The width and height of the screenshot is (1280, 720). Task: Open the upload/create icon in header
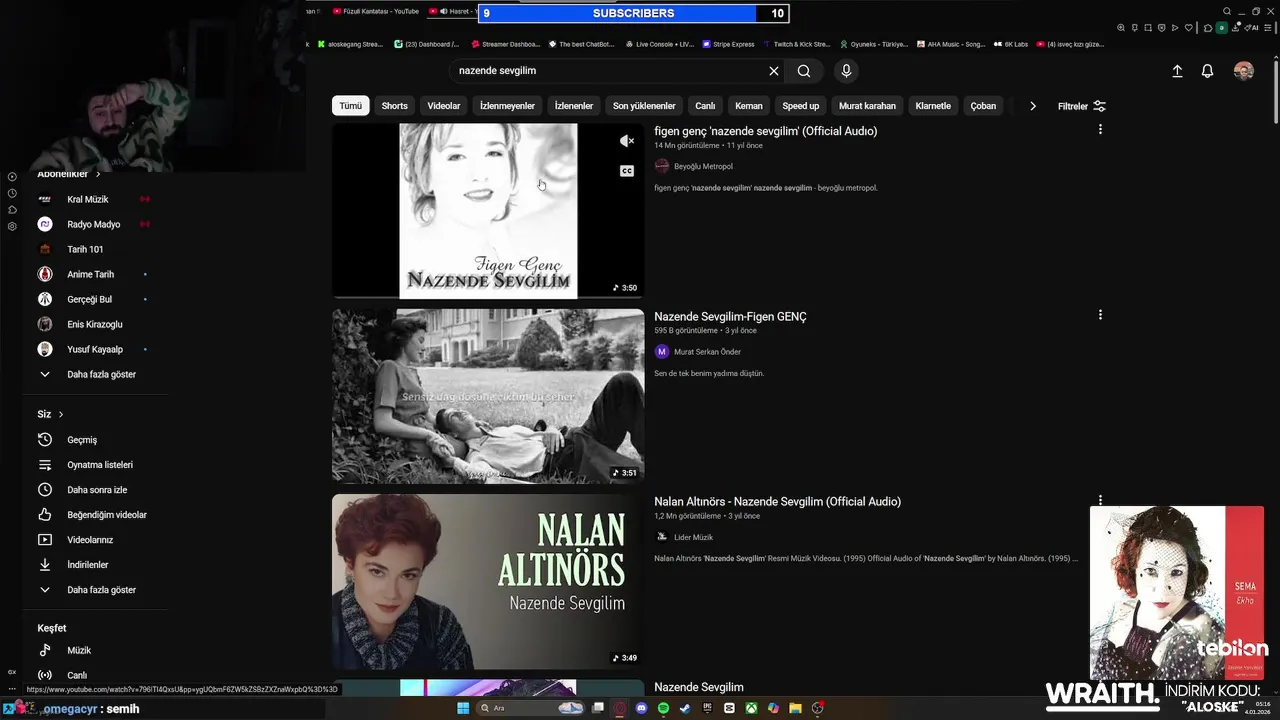pos(1177,71)
